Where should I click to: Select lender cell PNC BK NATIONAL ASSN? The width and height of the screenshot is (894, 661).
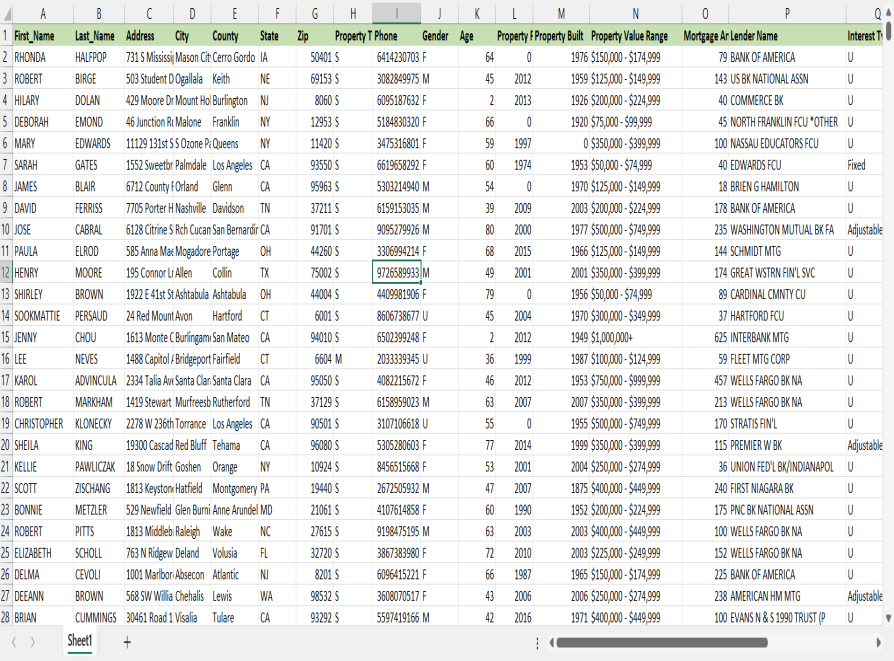pyautogui.click(x=787, y=510)
